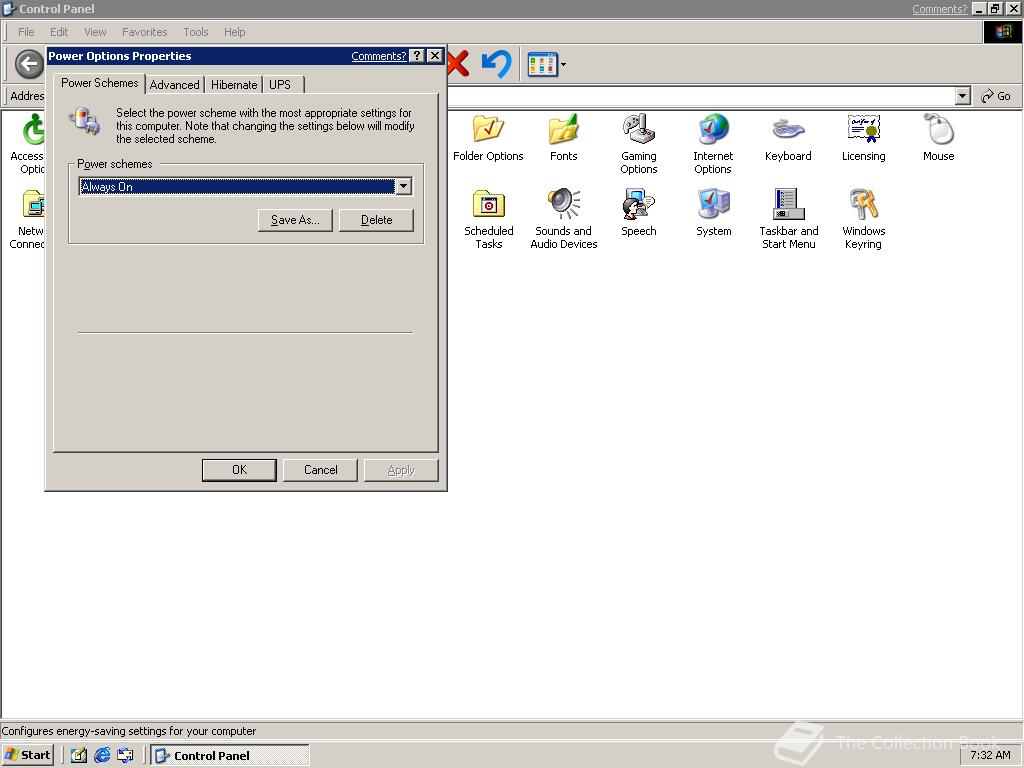Open the Tools menu
The height and width of the screenshot is (768, 1024).
(x=195, y=32)
